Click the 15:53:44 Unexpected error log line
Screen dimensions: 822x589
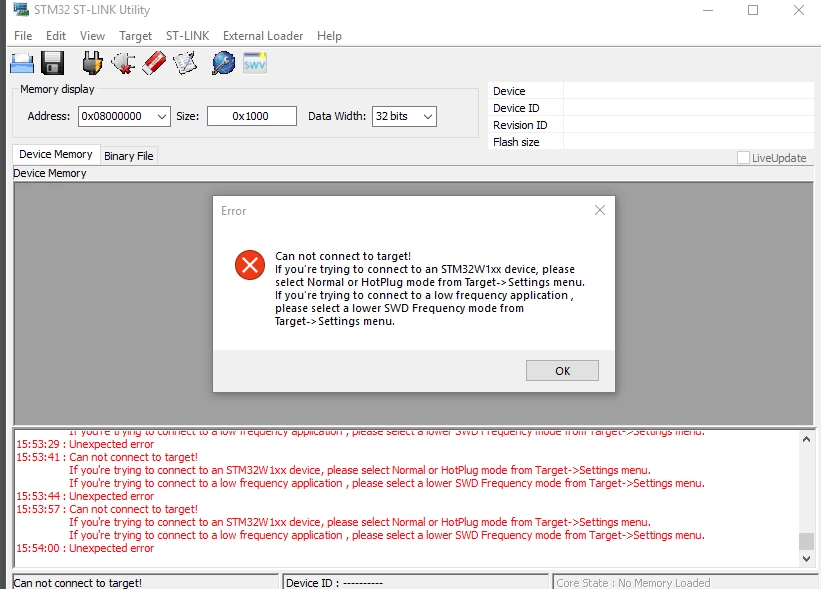(x=85, y=496)
